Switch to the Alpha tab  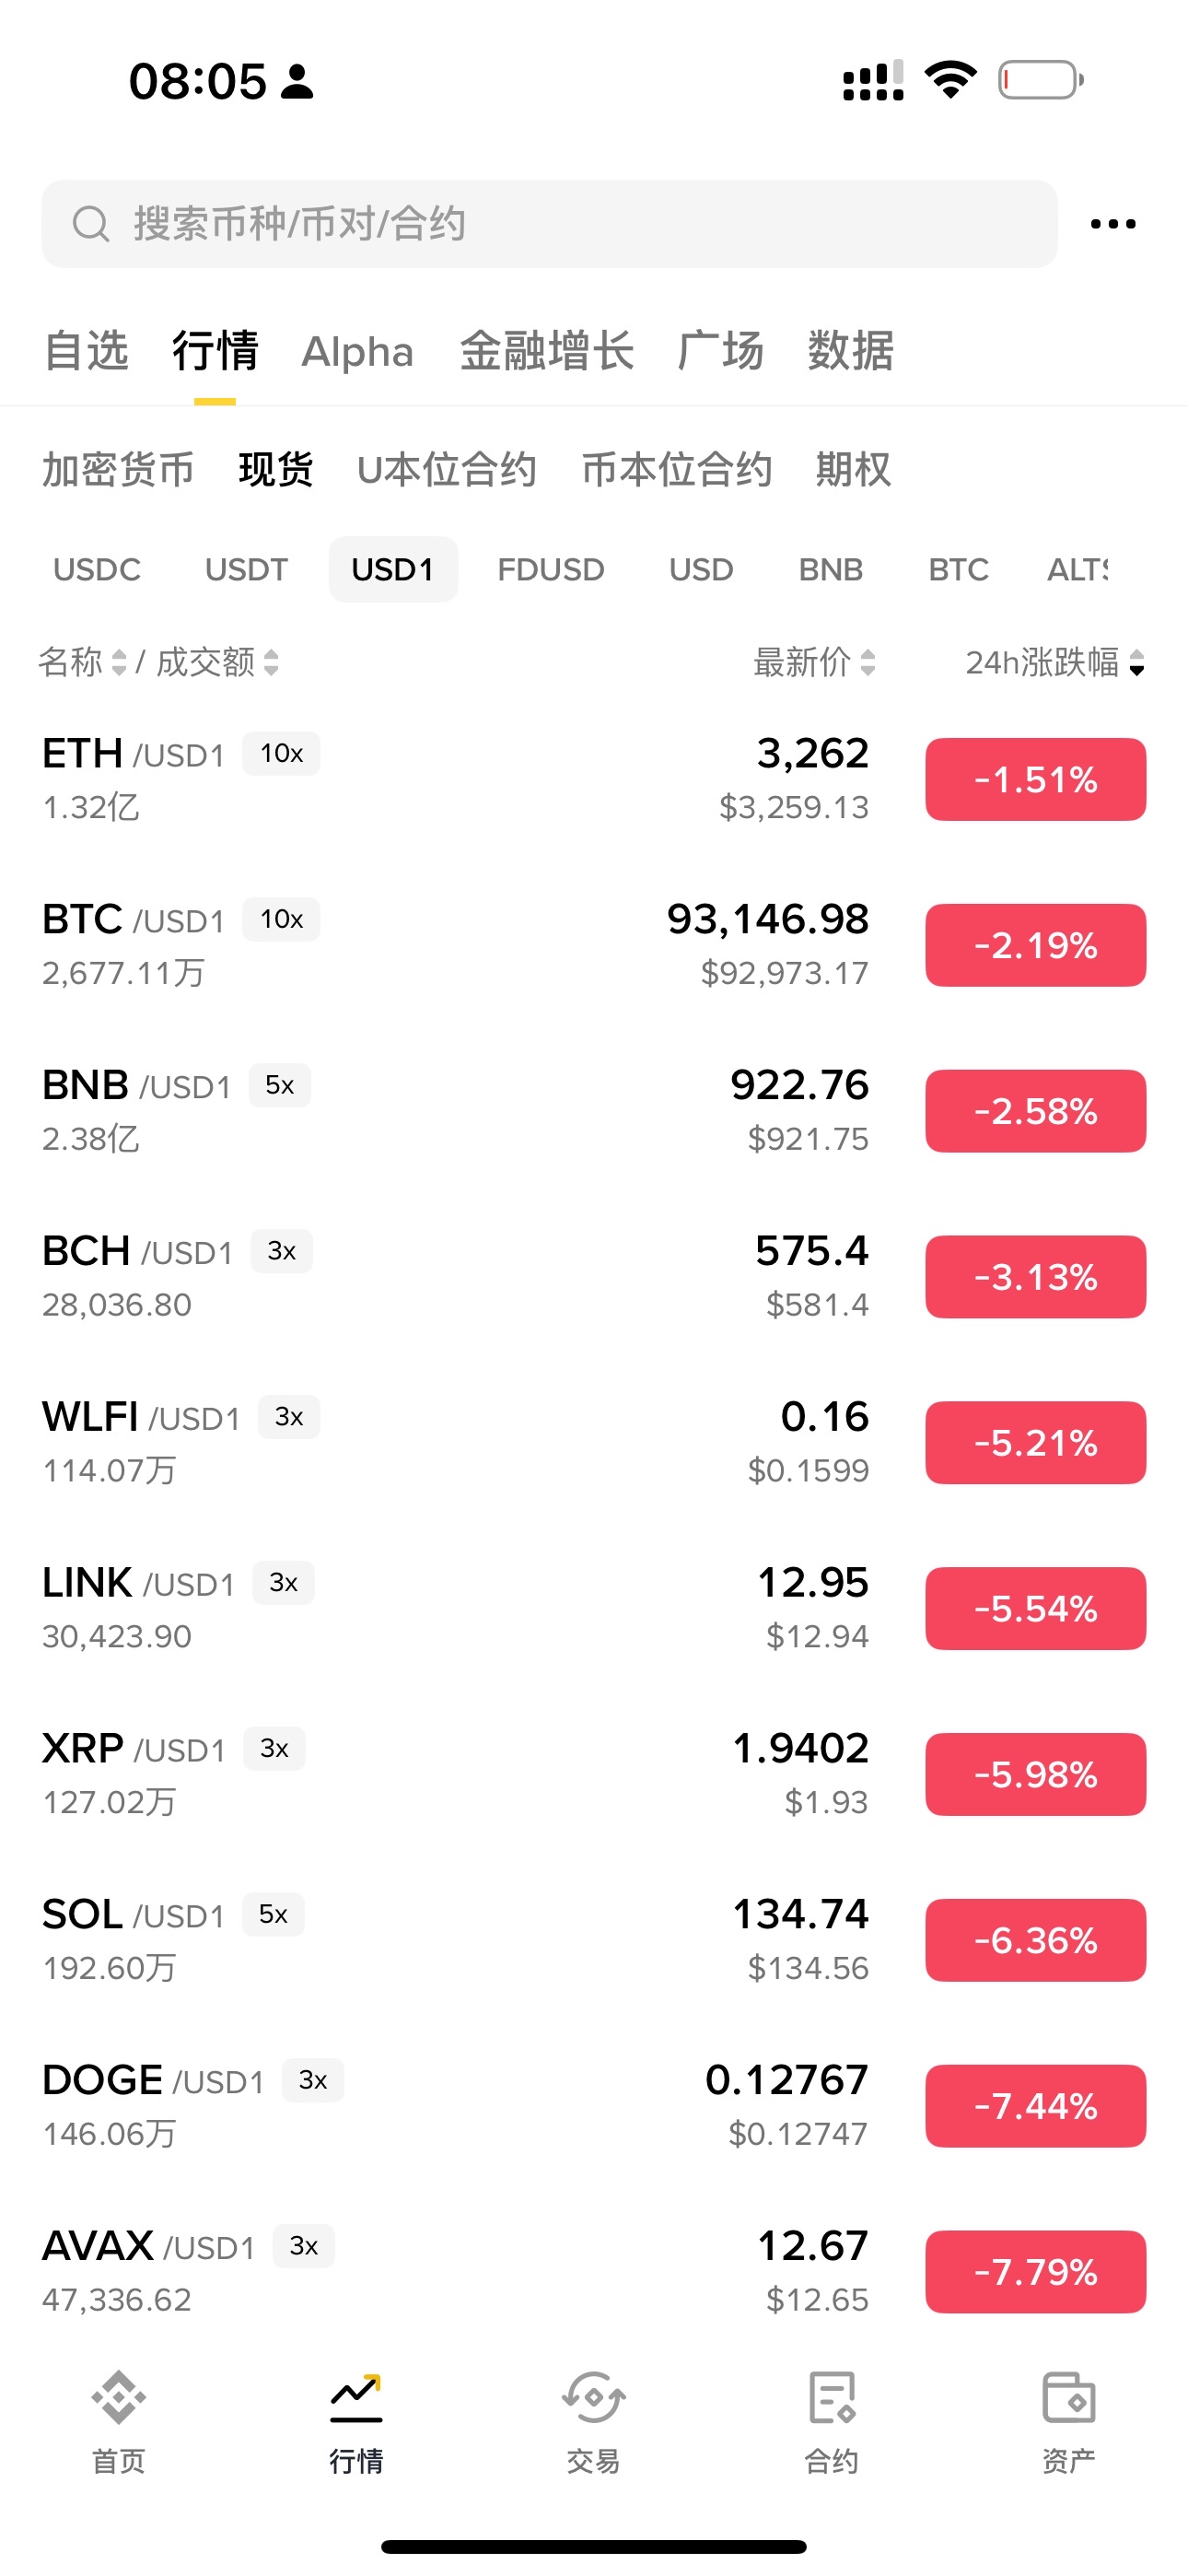tap(357, 352)
